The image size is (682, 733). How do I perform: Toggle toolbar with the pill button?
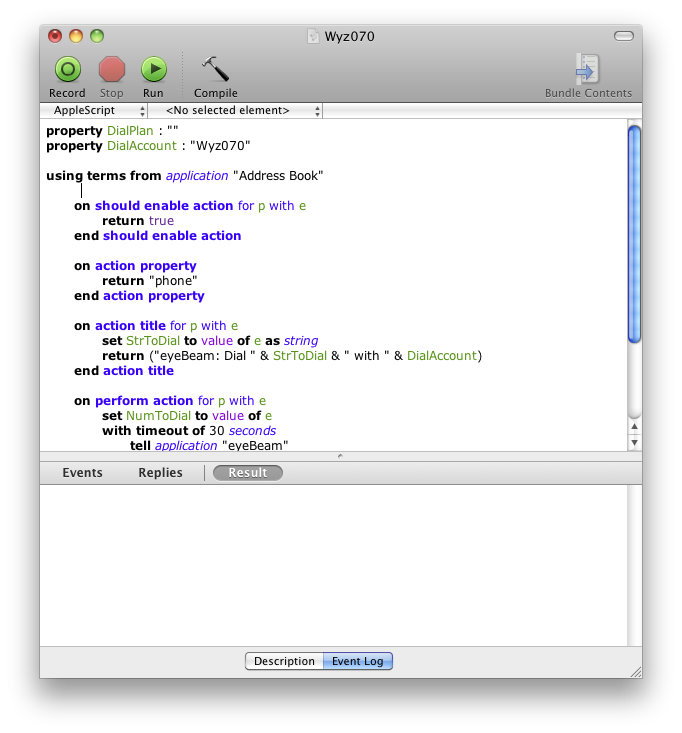[623, 36]
